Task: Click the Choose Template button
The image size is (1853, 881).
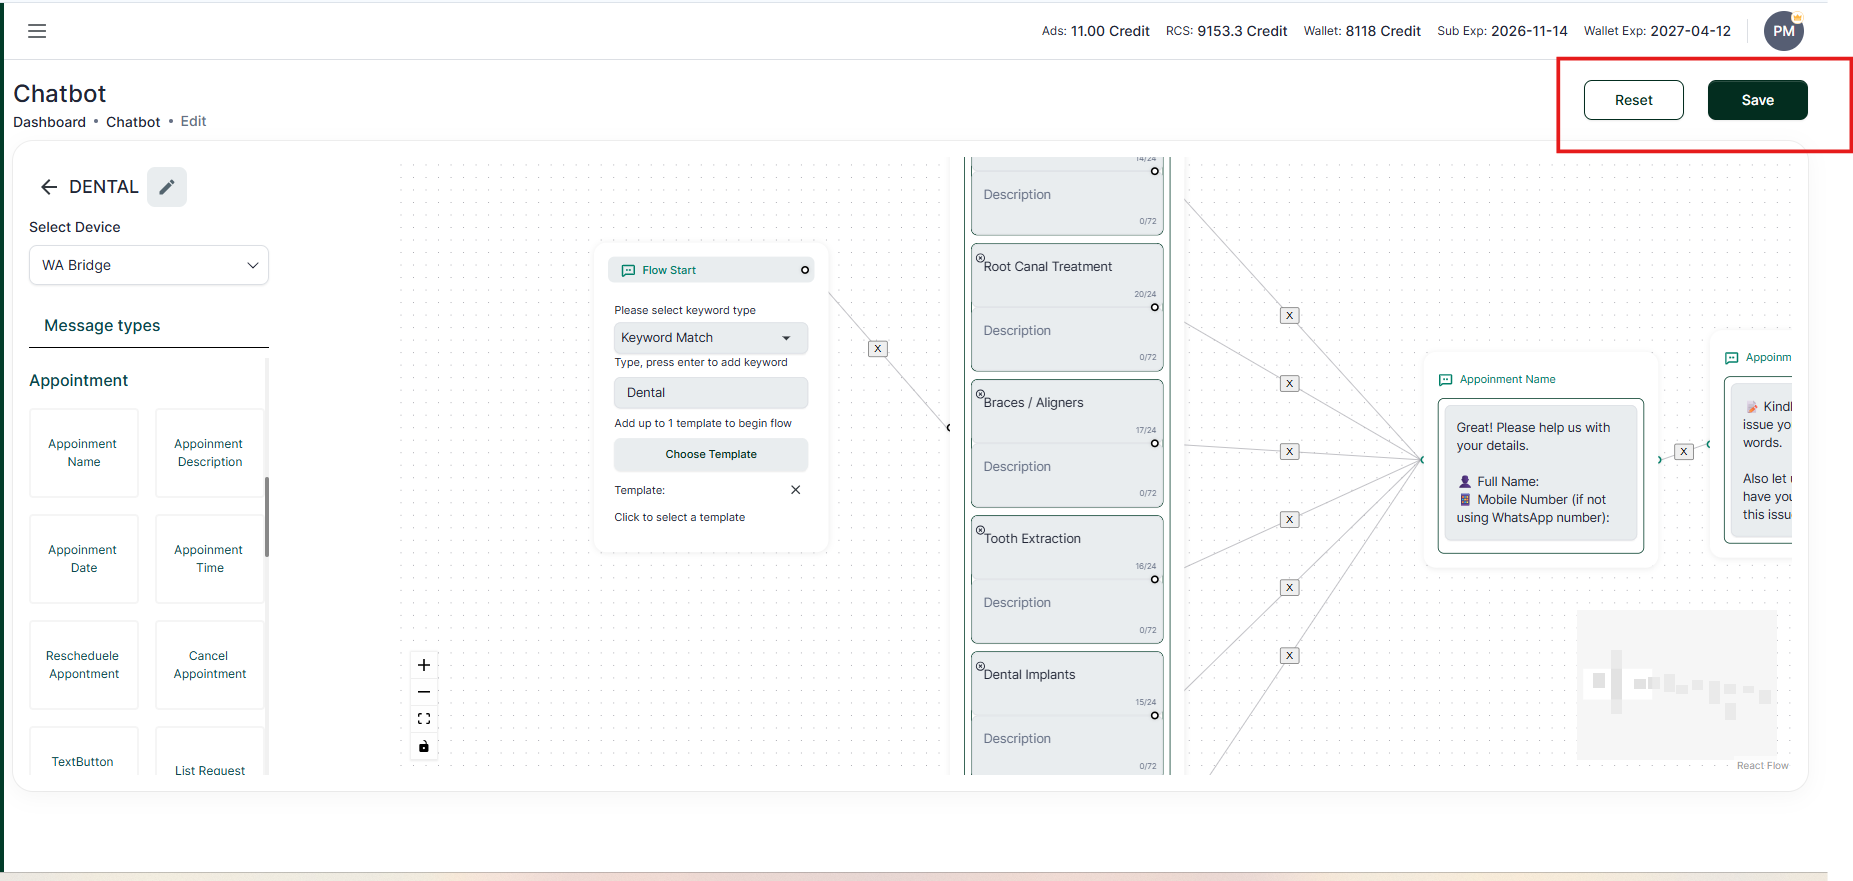Action: pyautogui.click(x=710, y=454)
